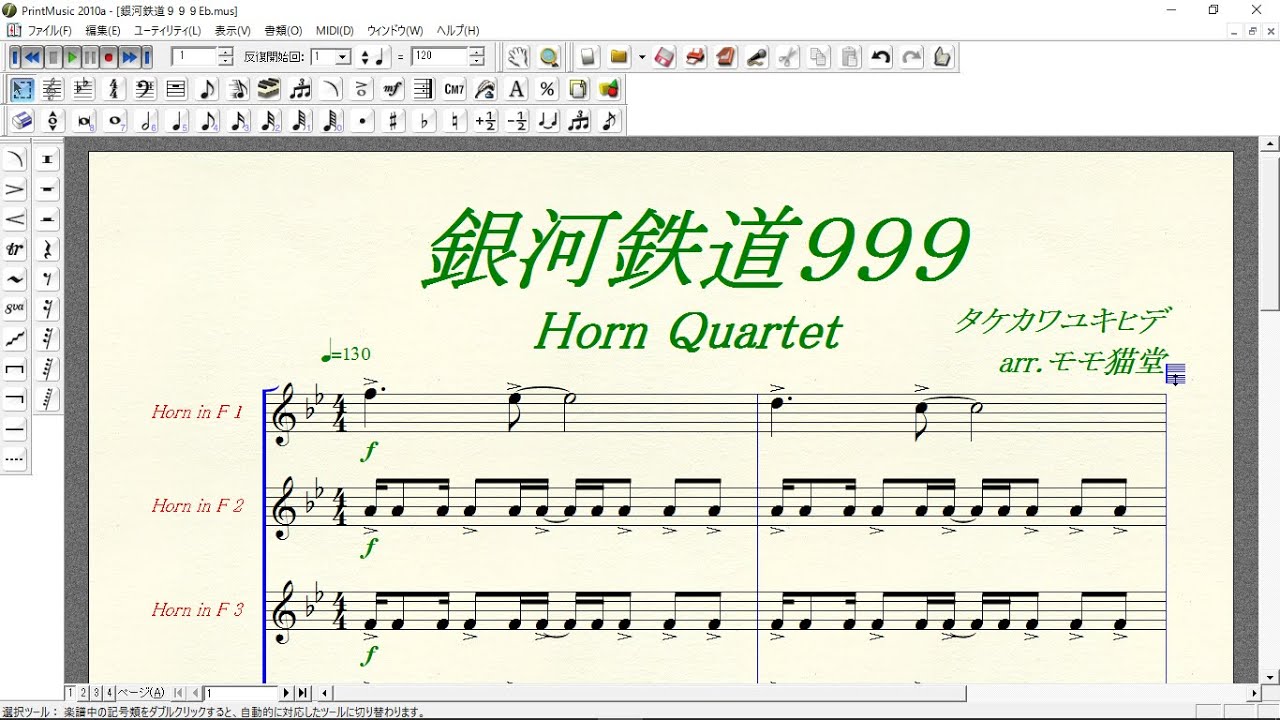Create a new document
The height and width of the screenshot is (720, 1280).
coord(588,57)
